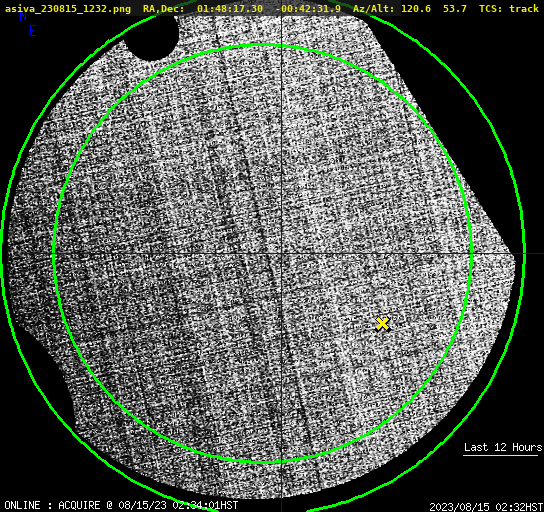544x512 pixels.
Task: Click the ONLINE : ACQUIRE status line
Action: tap(121, 505)
